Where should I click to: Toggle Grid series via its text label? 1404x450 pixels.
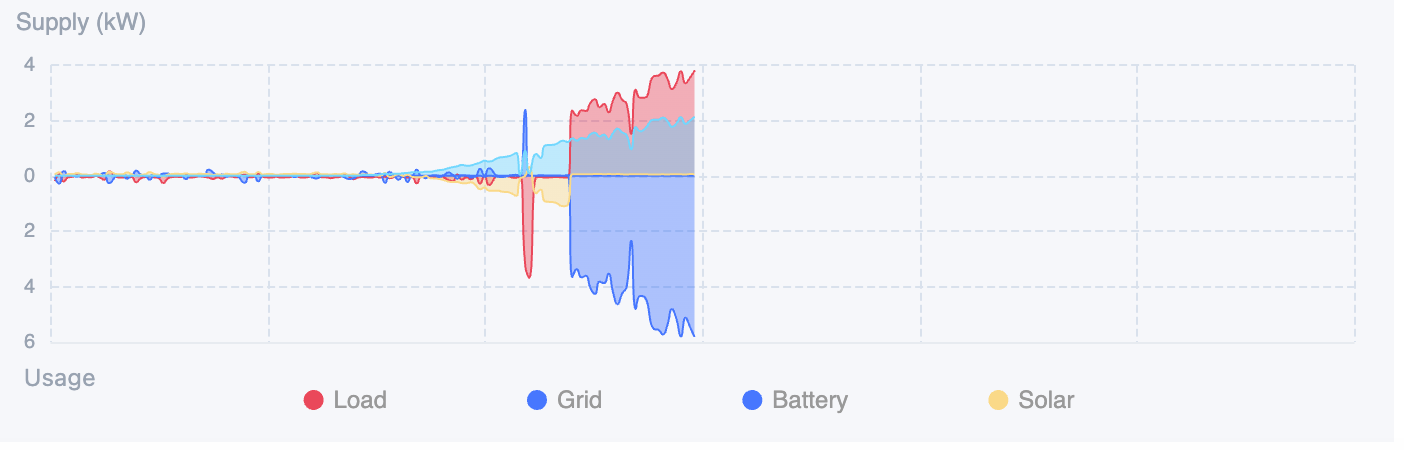point(580,401)
